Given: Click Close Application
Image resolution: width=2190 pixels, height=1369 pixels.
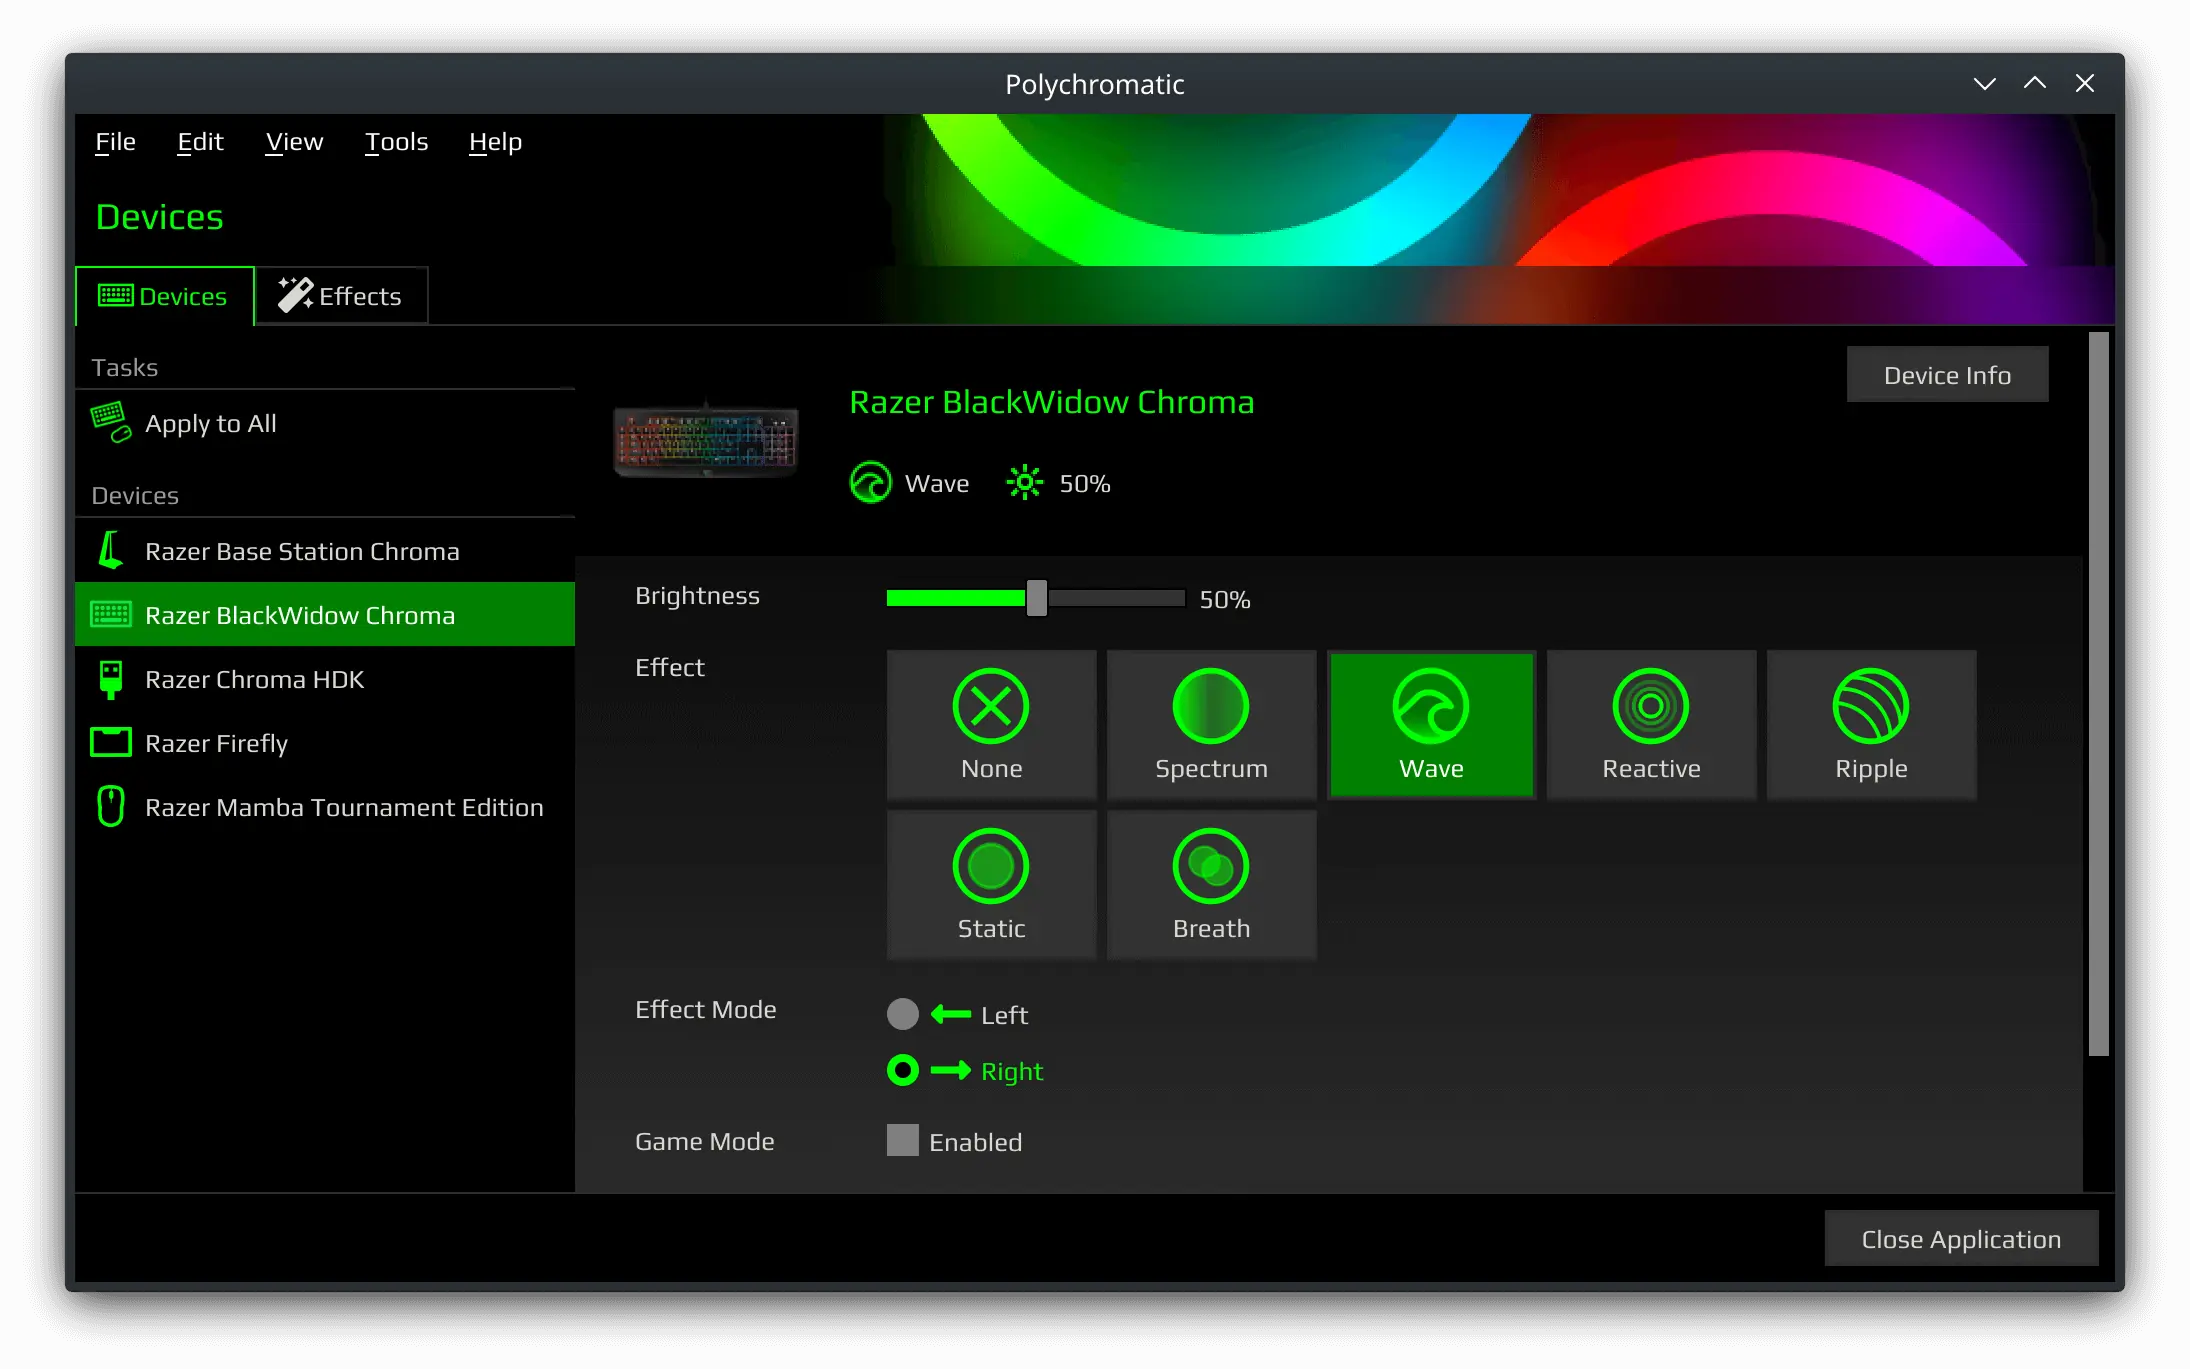Looking at the screenshot, I should point(1960,1238).
